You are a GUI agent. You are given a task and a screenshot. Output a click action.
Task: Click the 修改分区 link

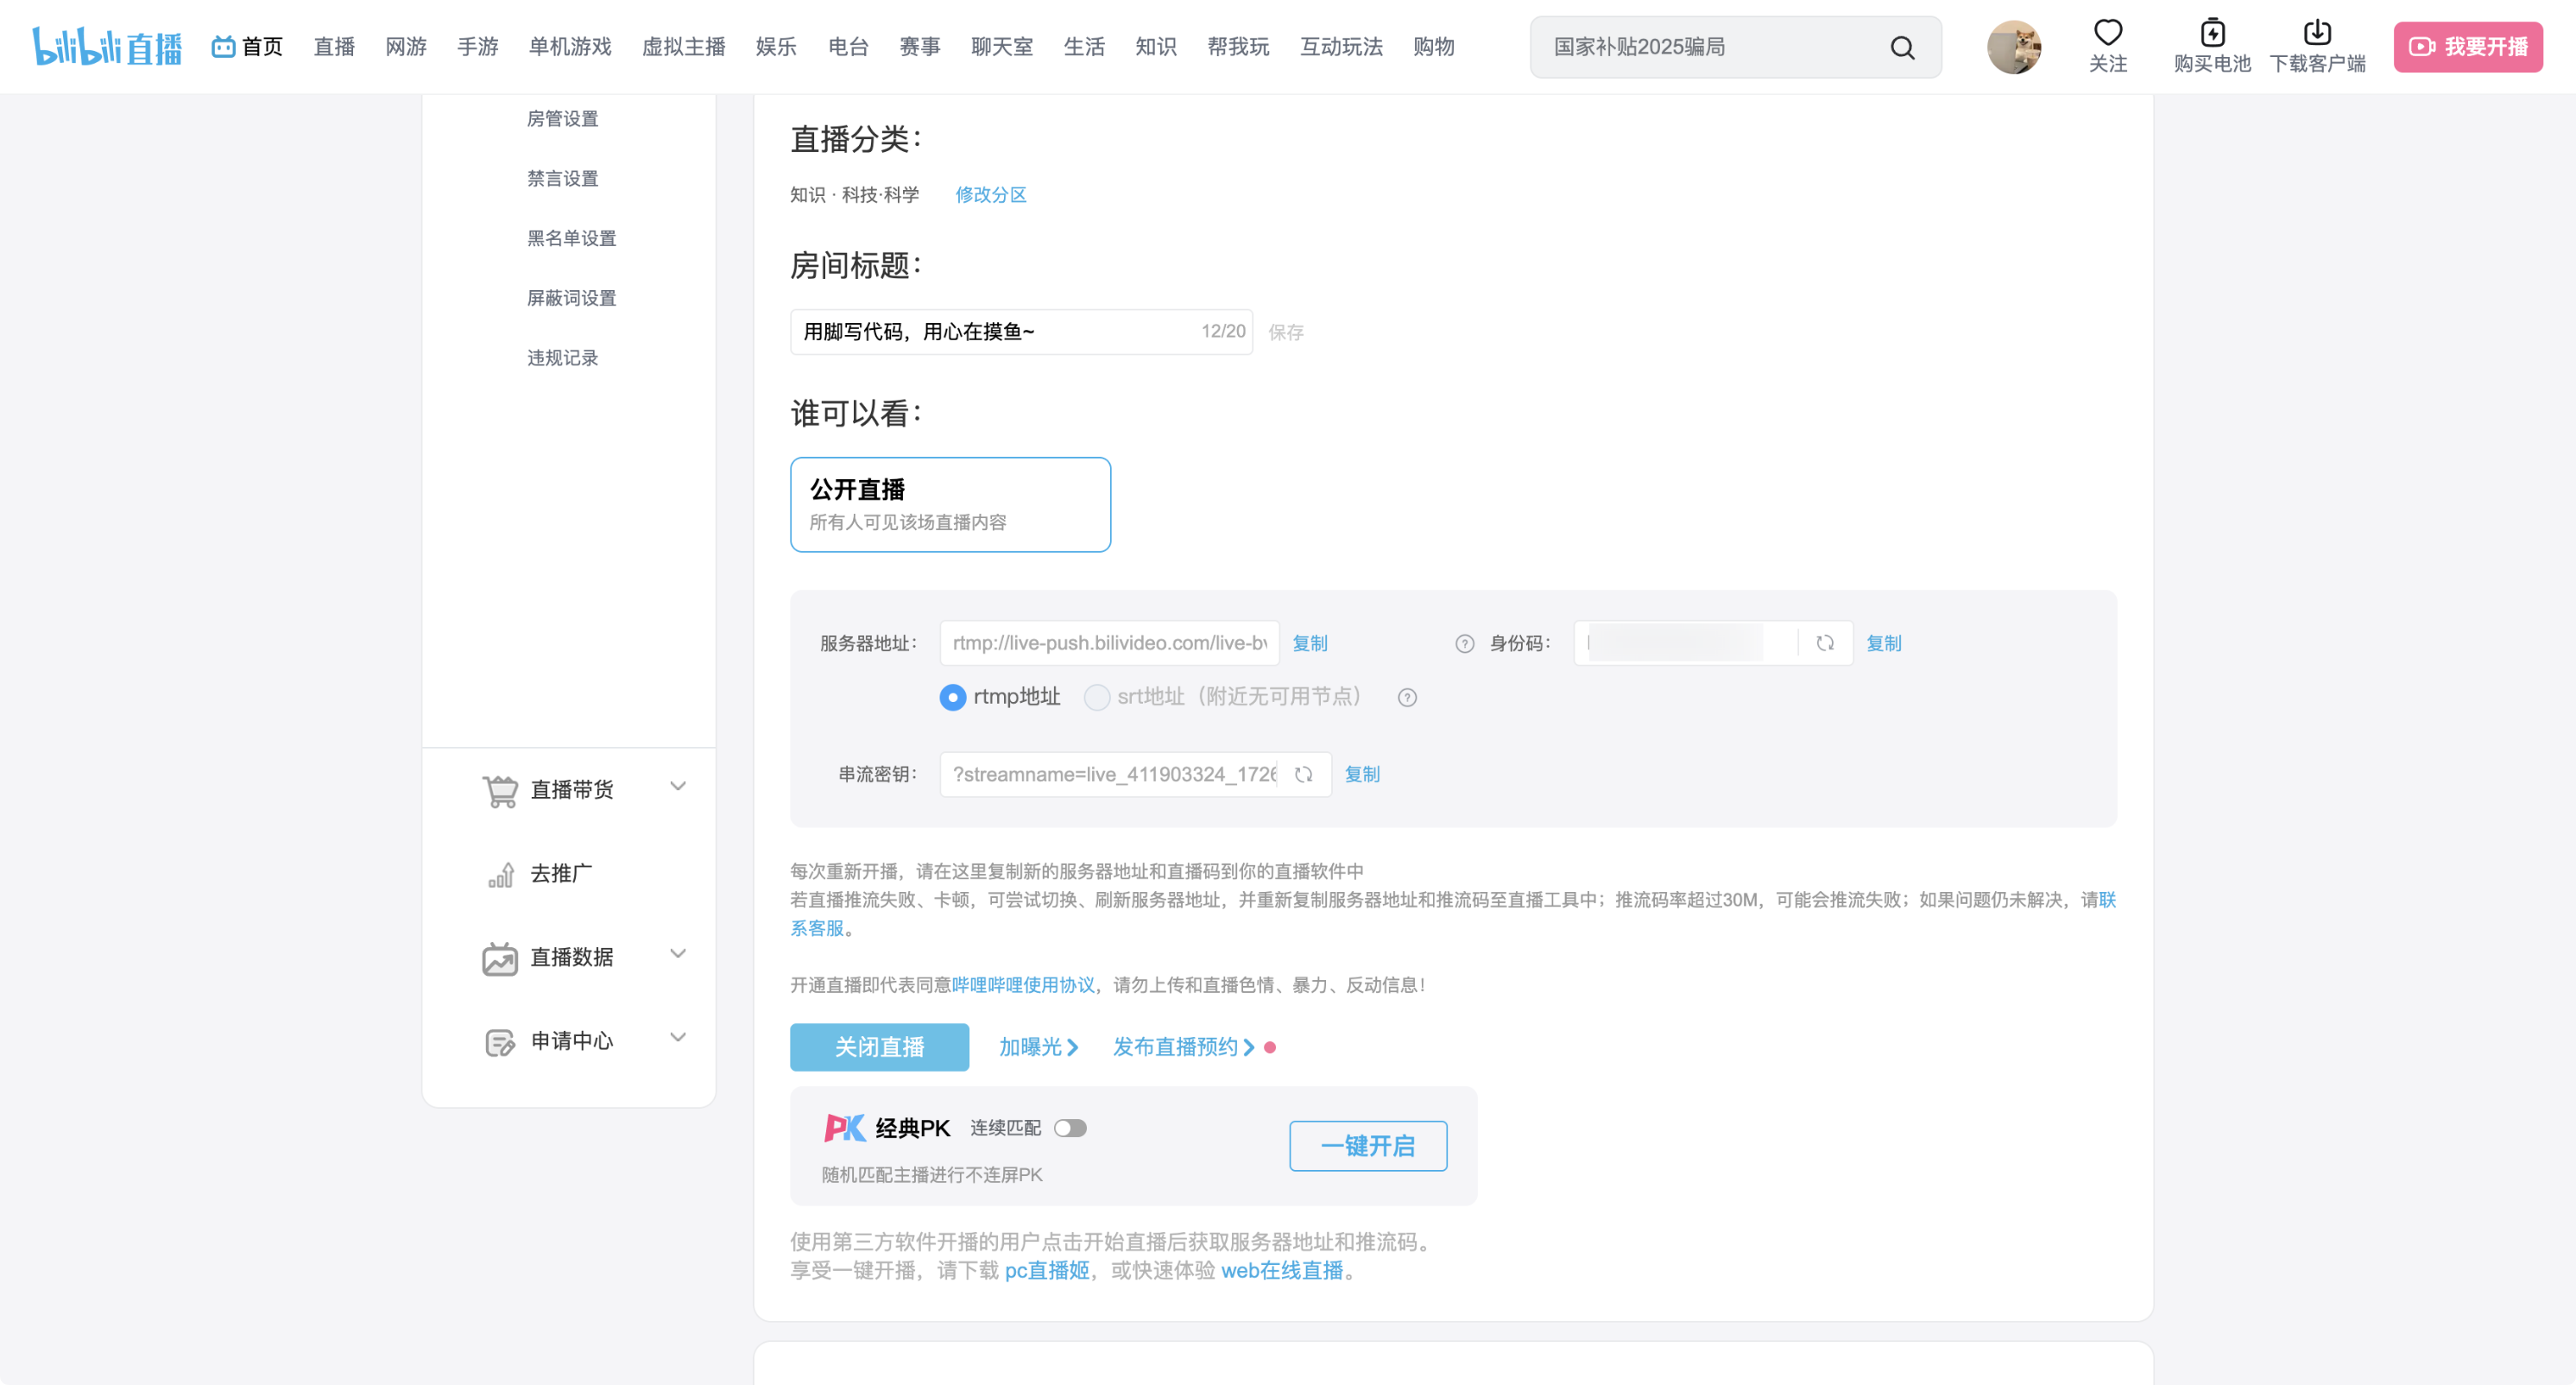click(990, 195)
